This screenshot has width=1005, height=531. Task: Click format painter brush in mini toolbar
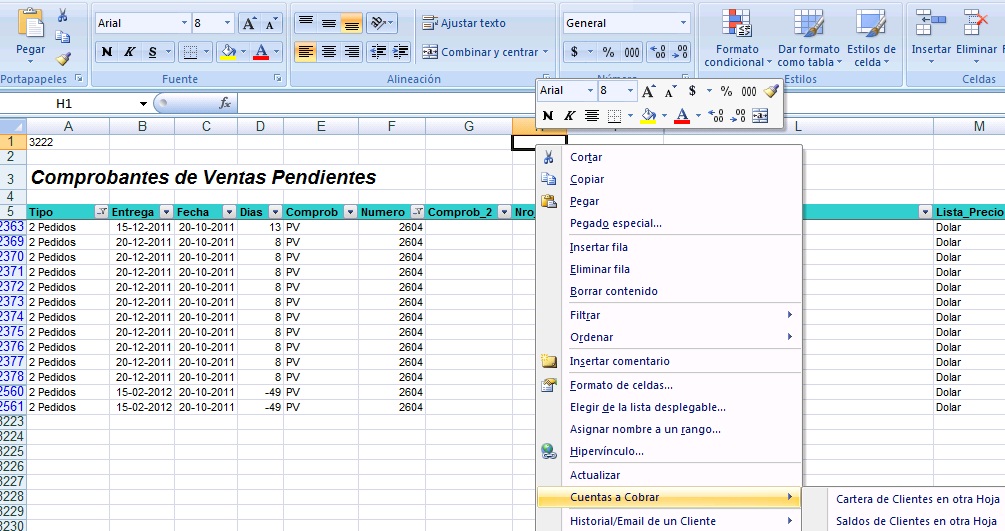(771, 91)
